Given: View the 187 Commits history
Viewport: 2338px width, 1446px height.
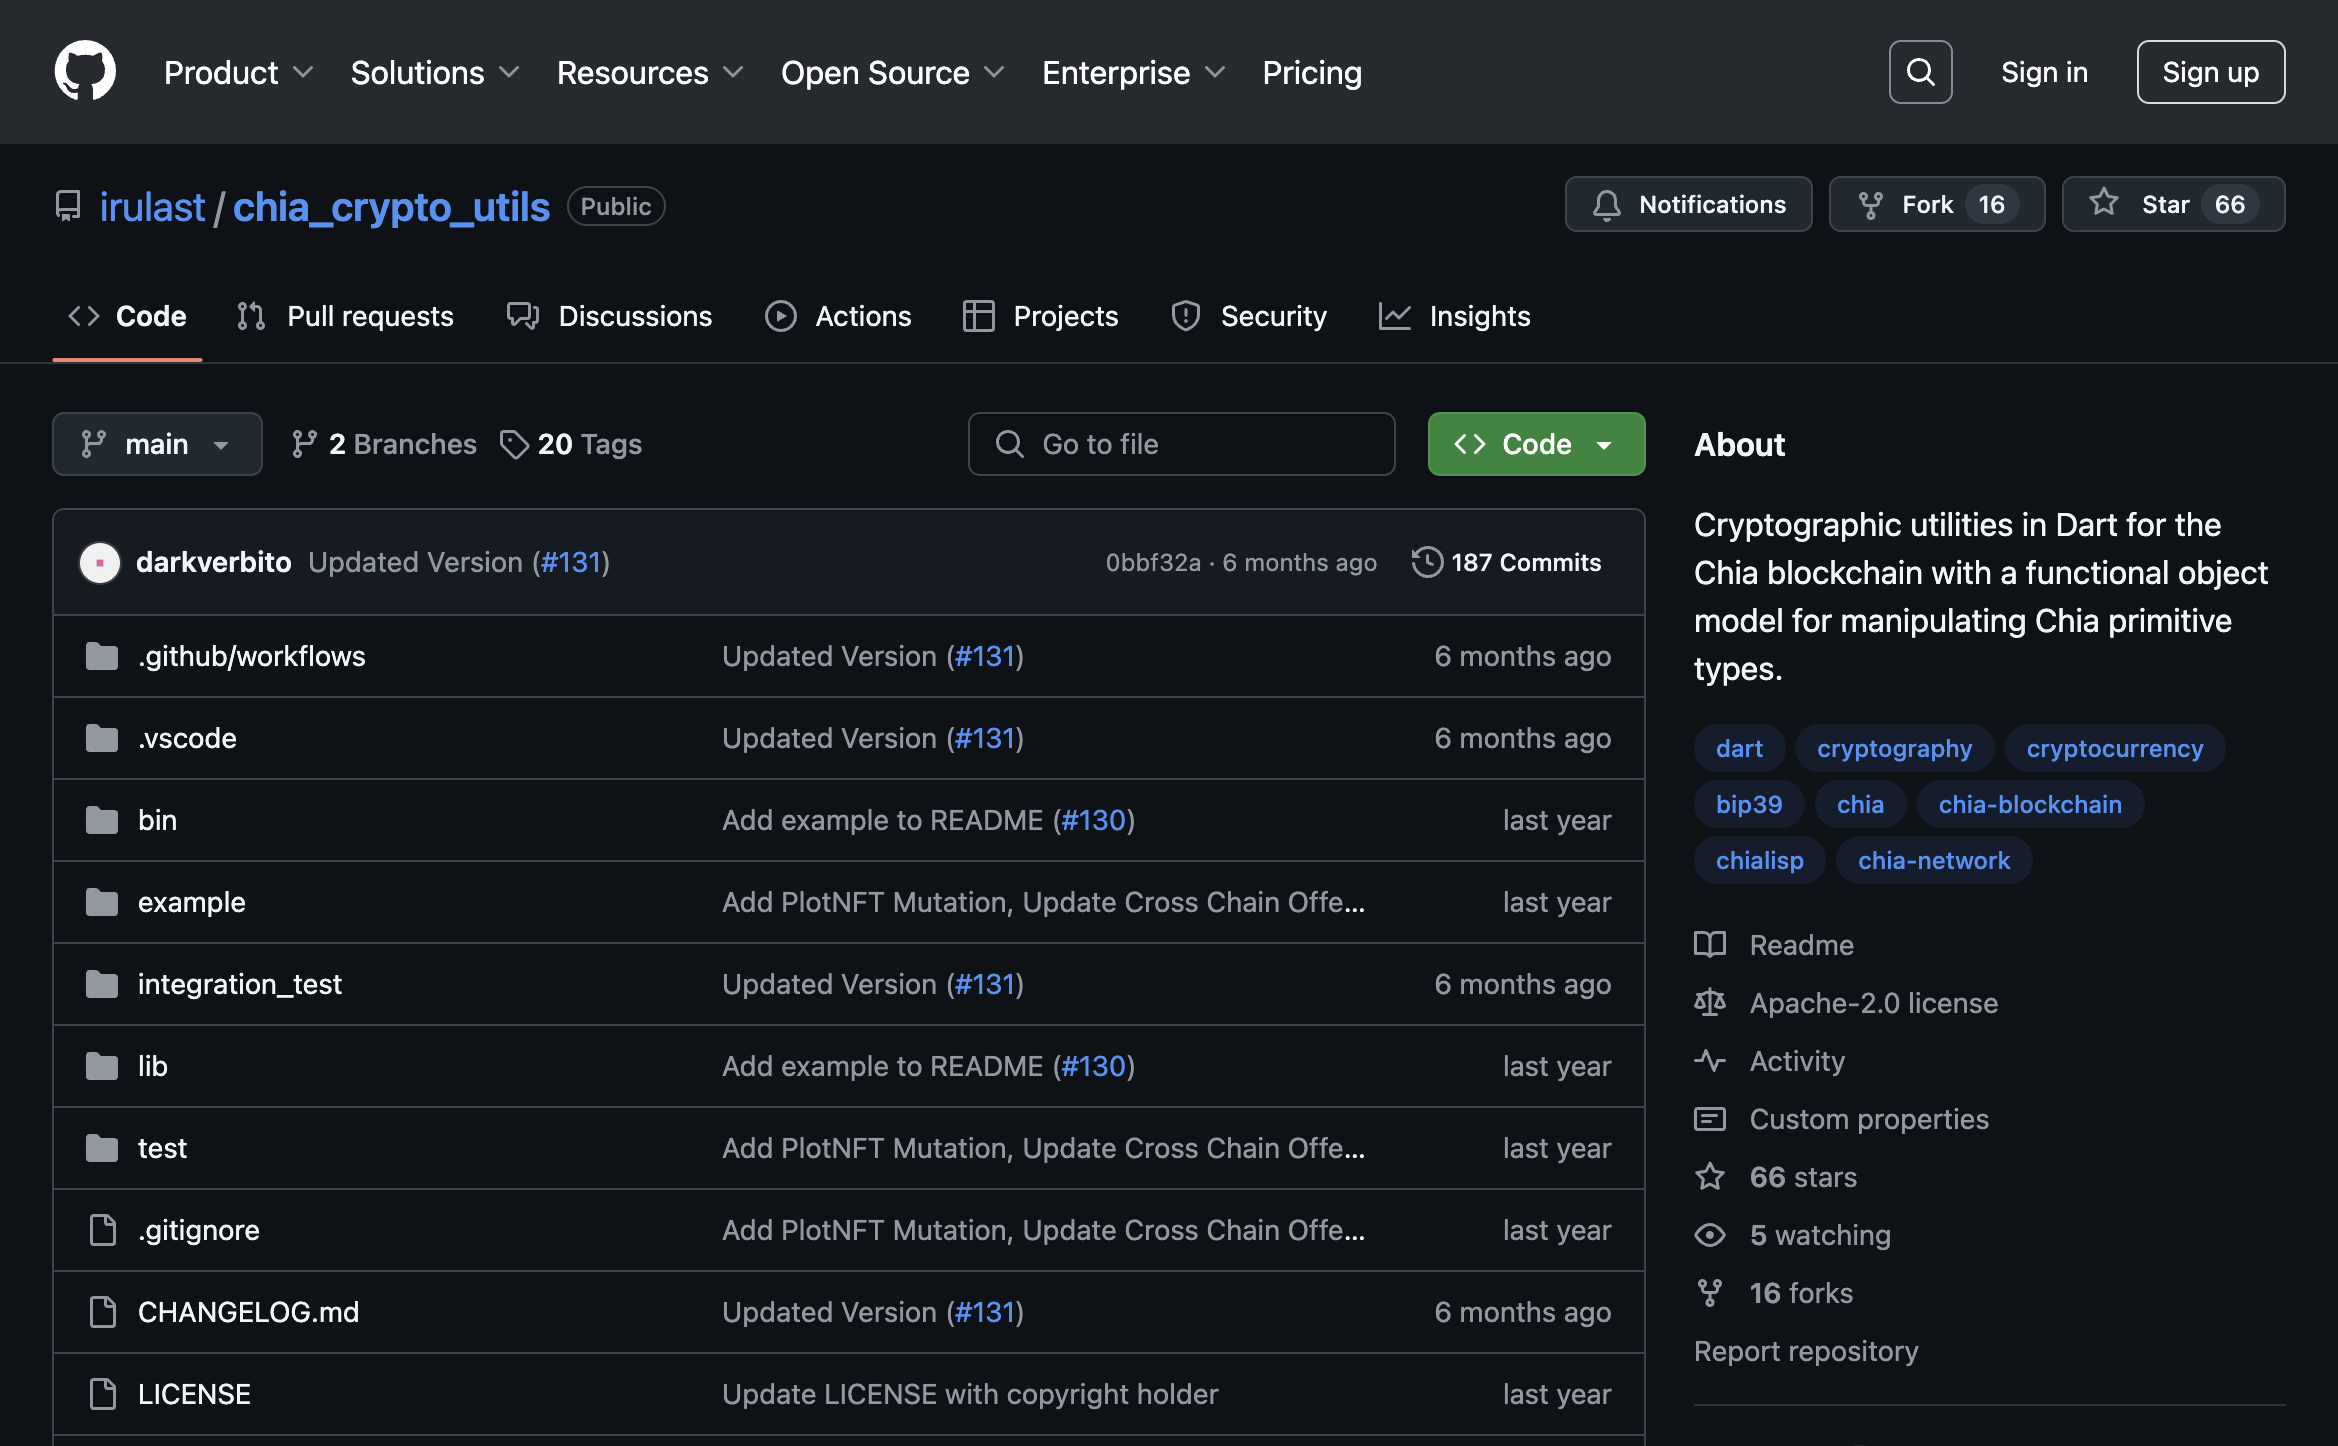Looking at the screenshot, I should (x=1506, y=562).
